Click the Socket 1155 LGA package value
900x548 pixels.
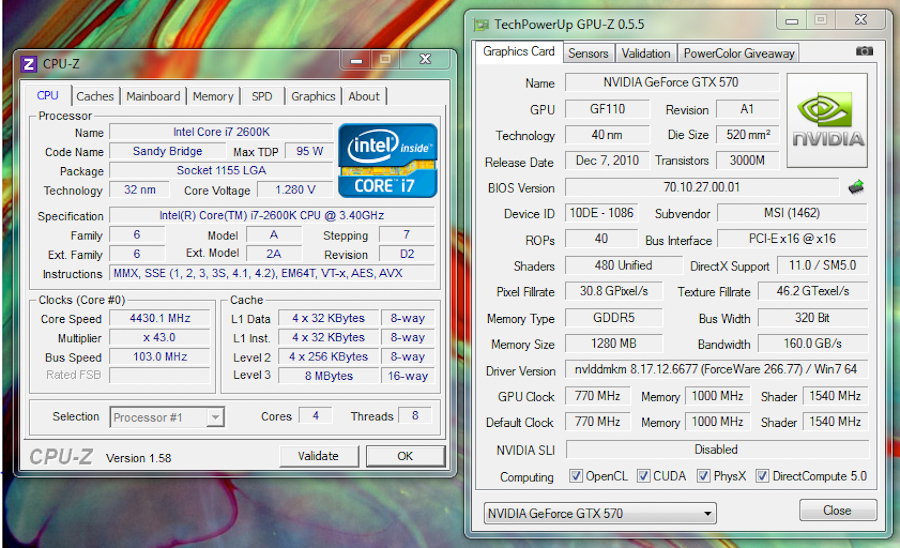coord(222,170)
